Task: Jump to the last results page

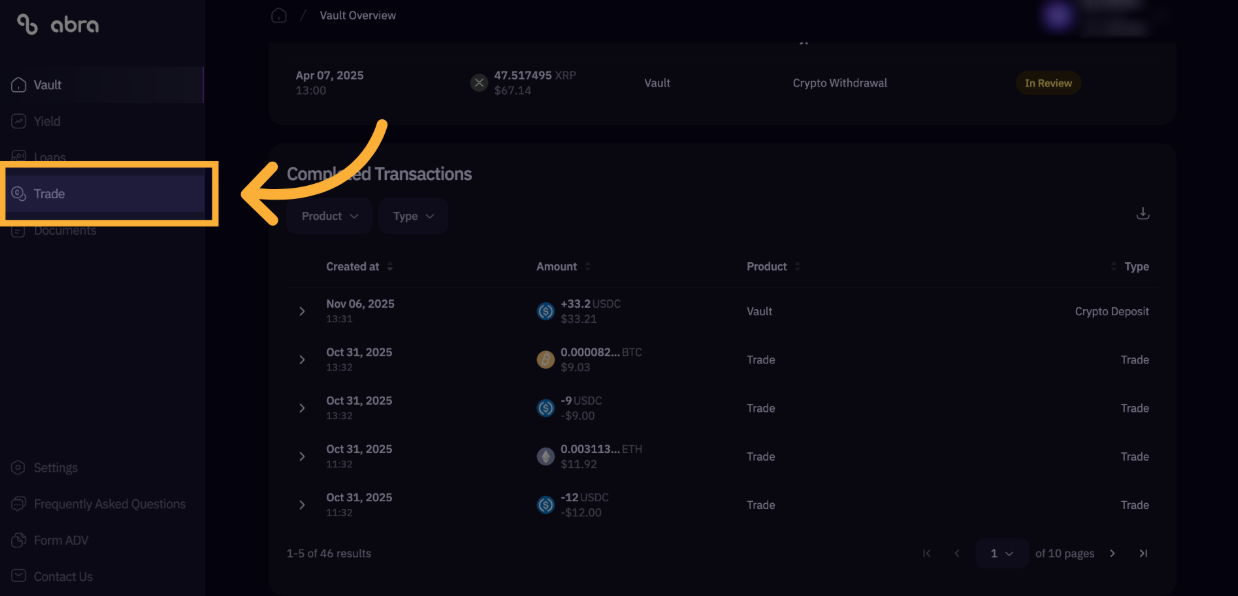Action: tap(1143, 553)
